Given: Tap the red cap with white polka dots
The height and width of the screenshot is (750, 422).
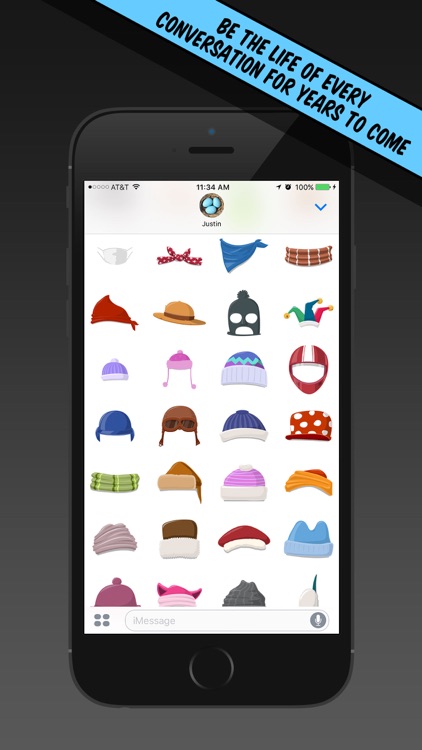Looking at the screenshot, I should [309, 426].
